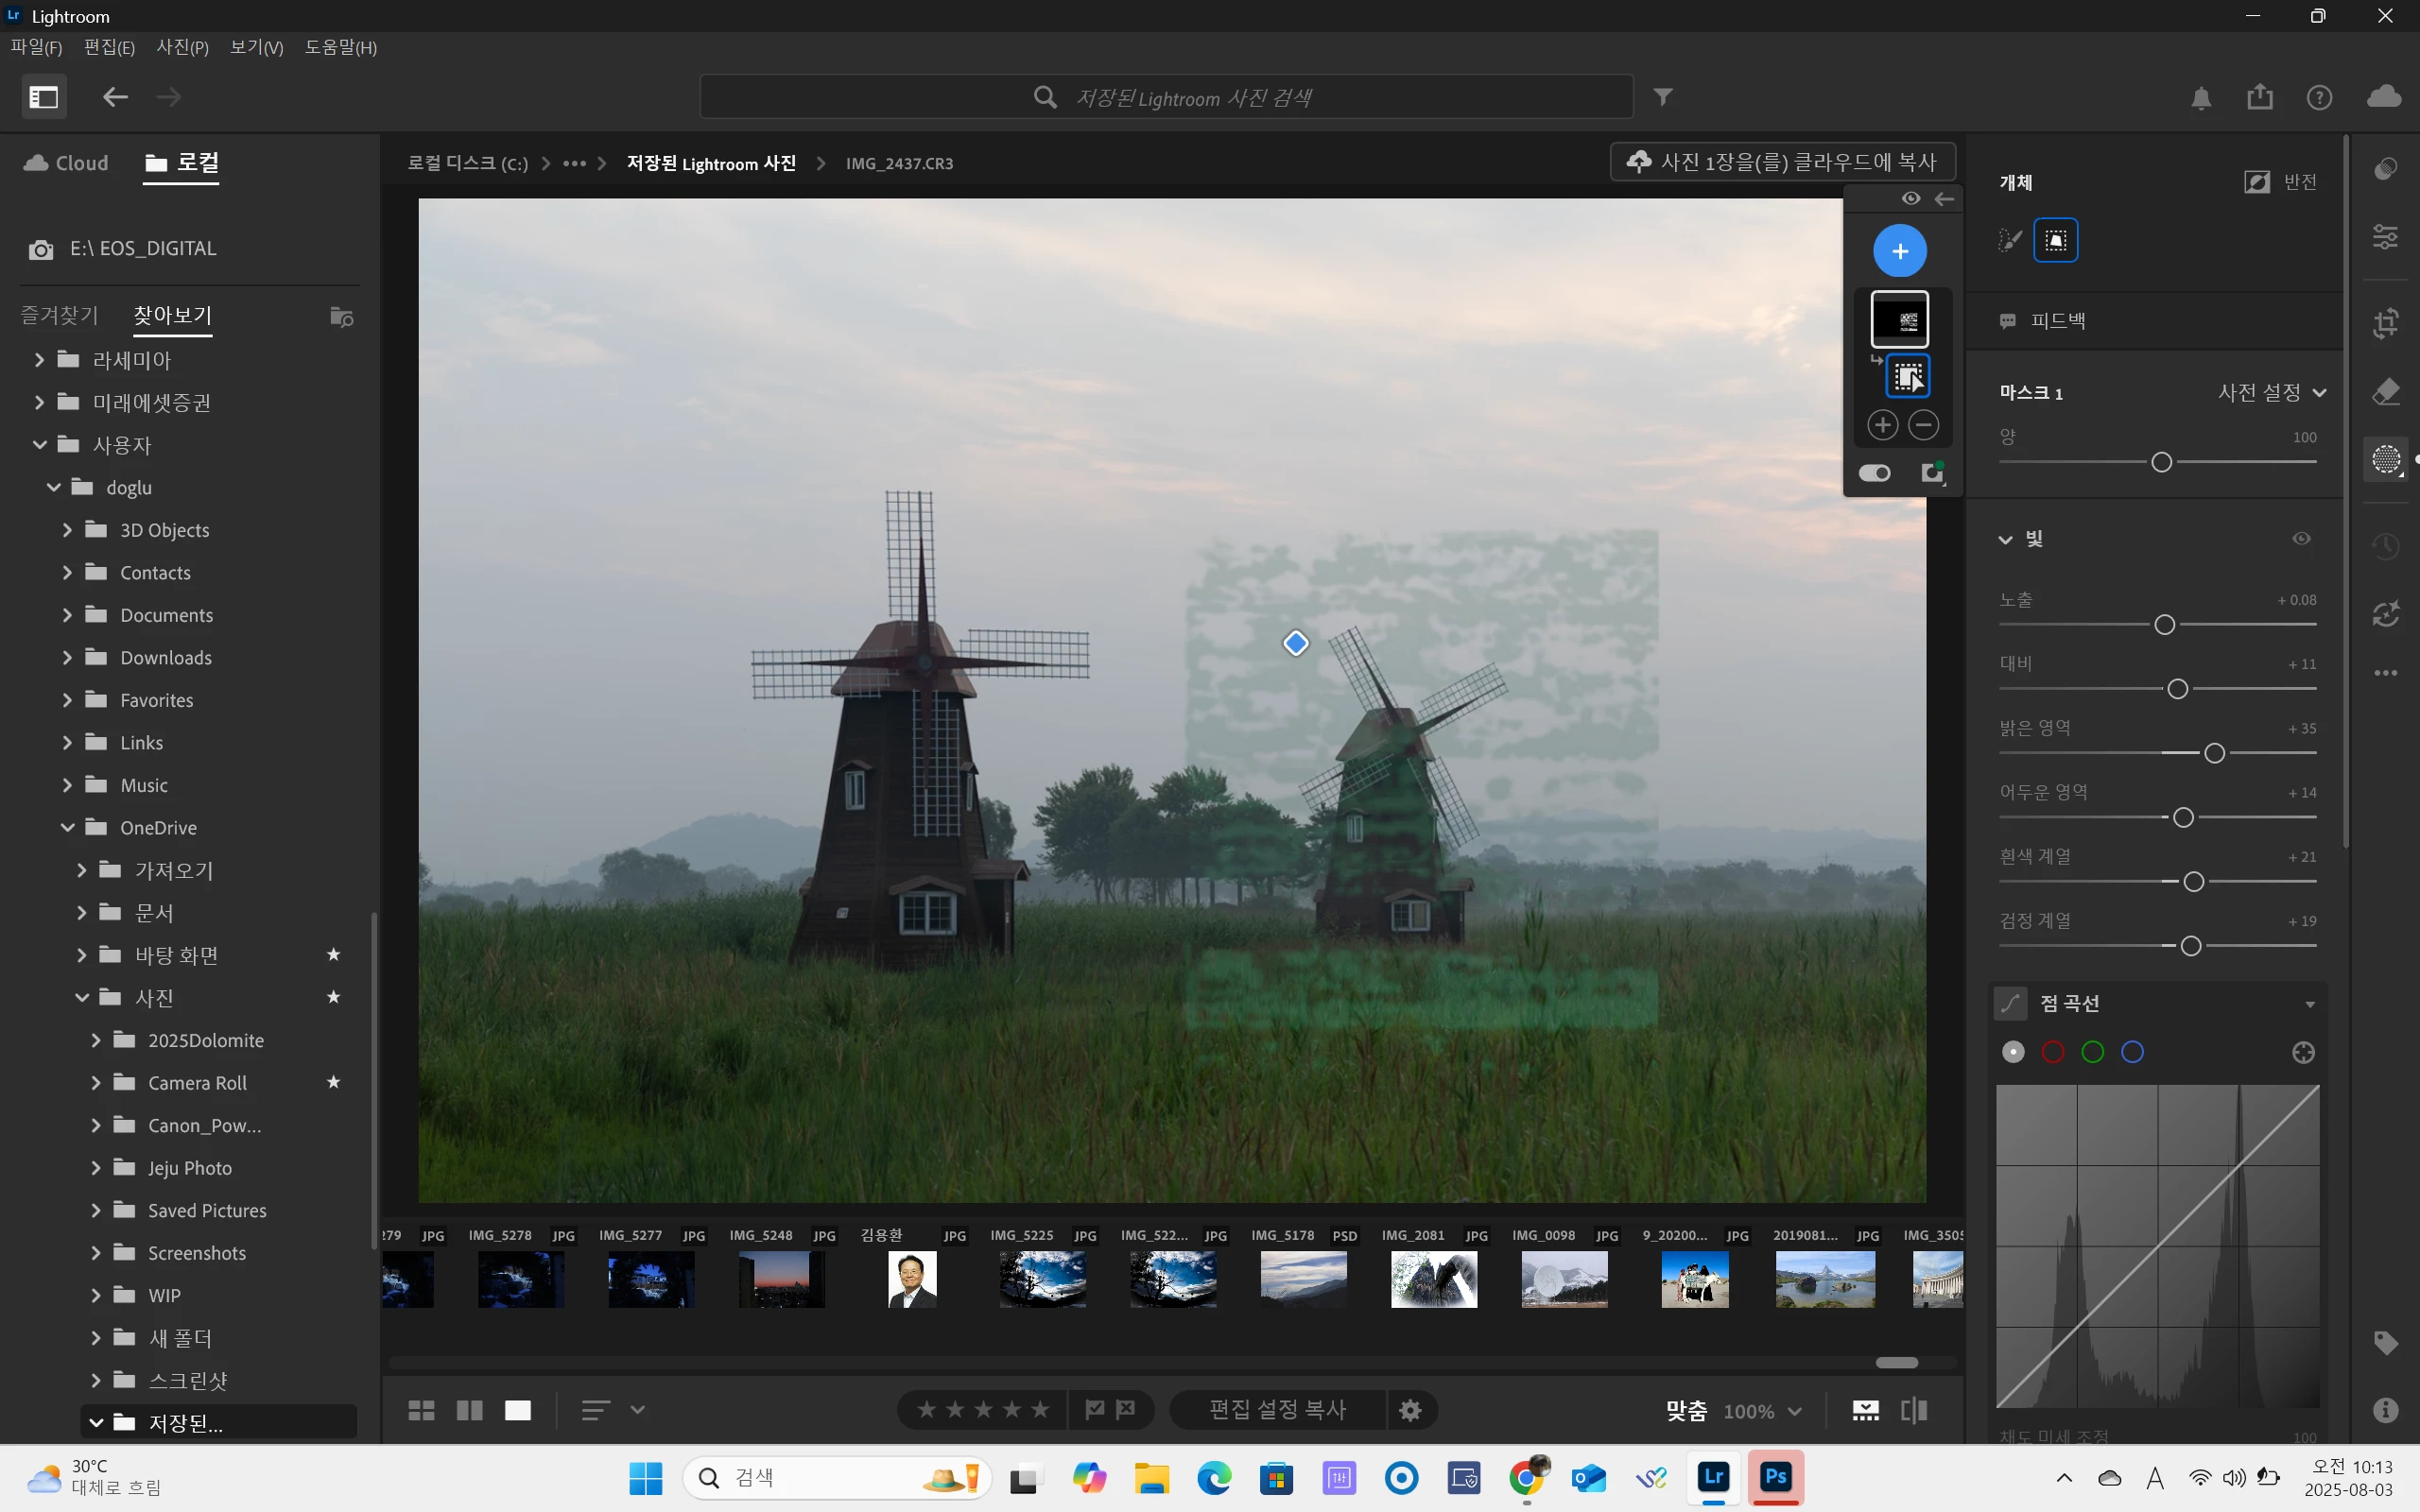Open the Crop and rotate tool

[x=2386, y=323]
